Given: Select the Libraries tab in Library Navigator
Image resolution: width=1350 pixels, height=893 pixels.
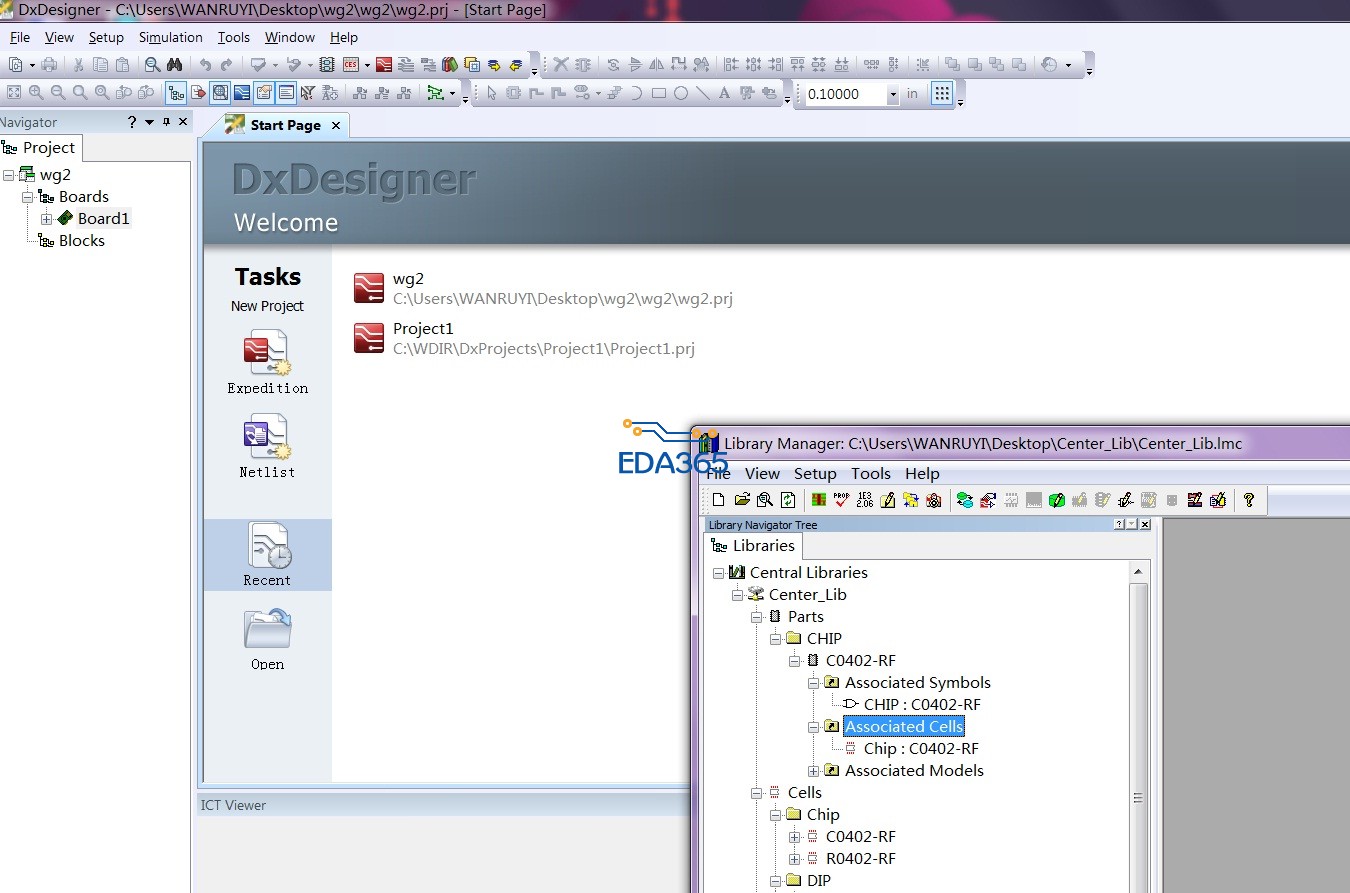Looking at the screenshot, I should point(753,545).
